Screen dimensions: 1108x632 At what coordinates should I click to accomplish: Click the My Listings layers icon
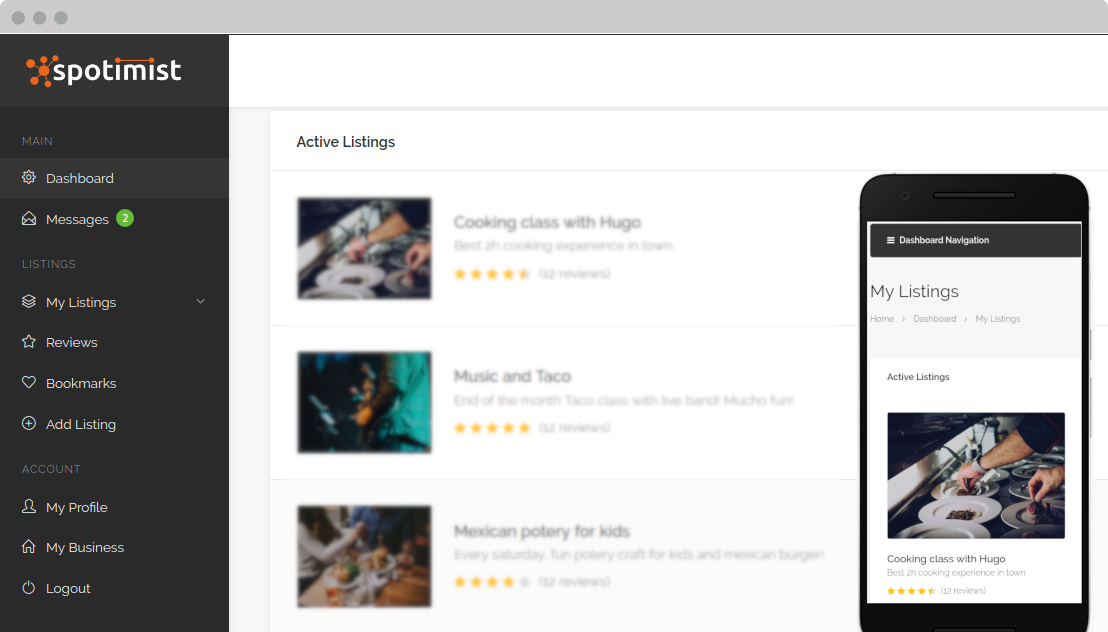click(29, 301)
